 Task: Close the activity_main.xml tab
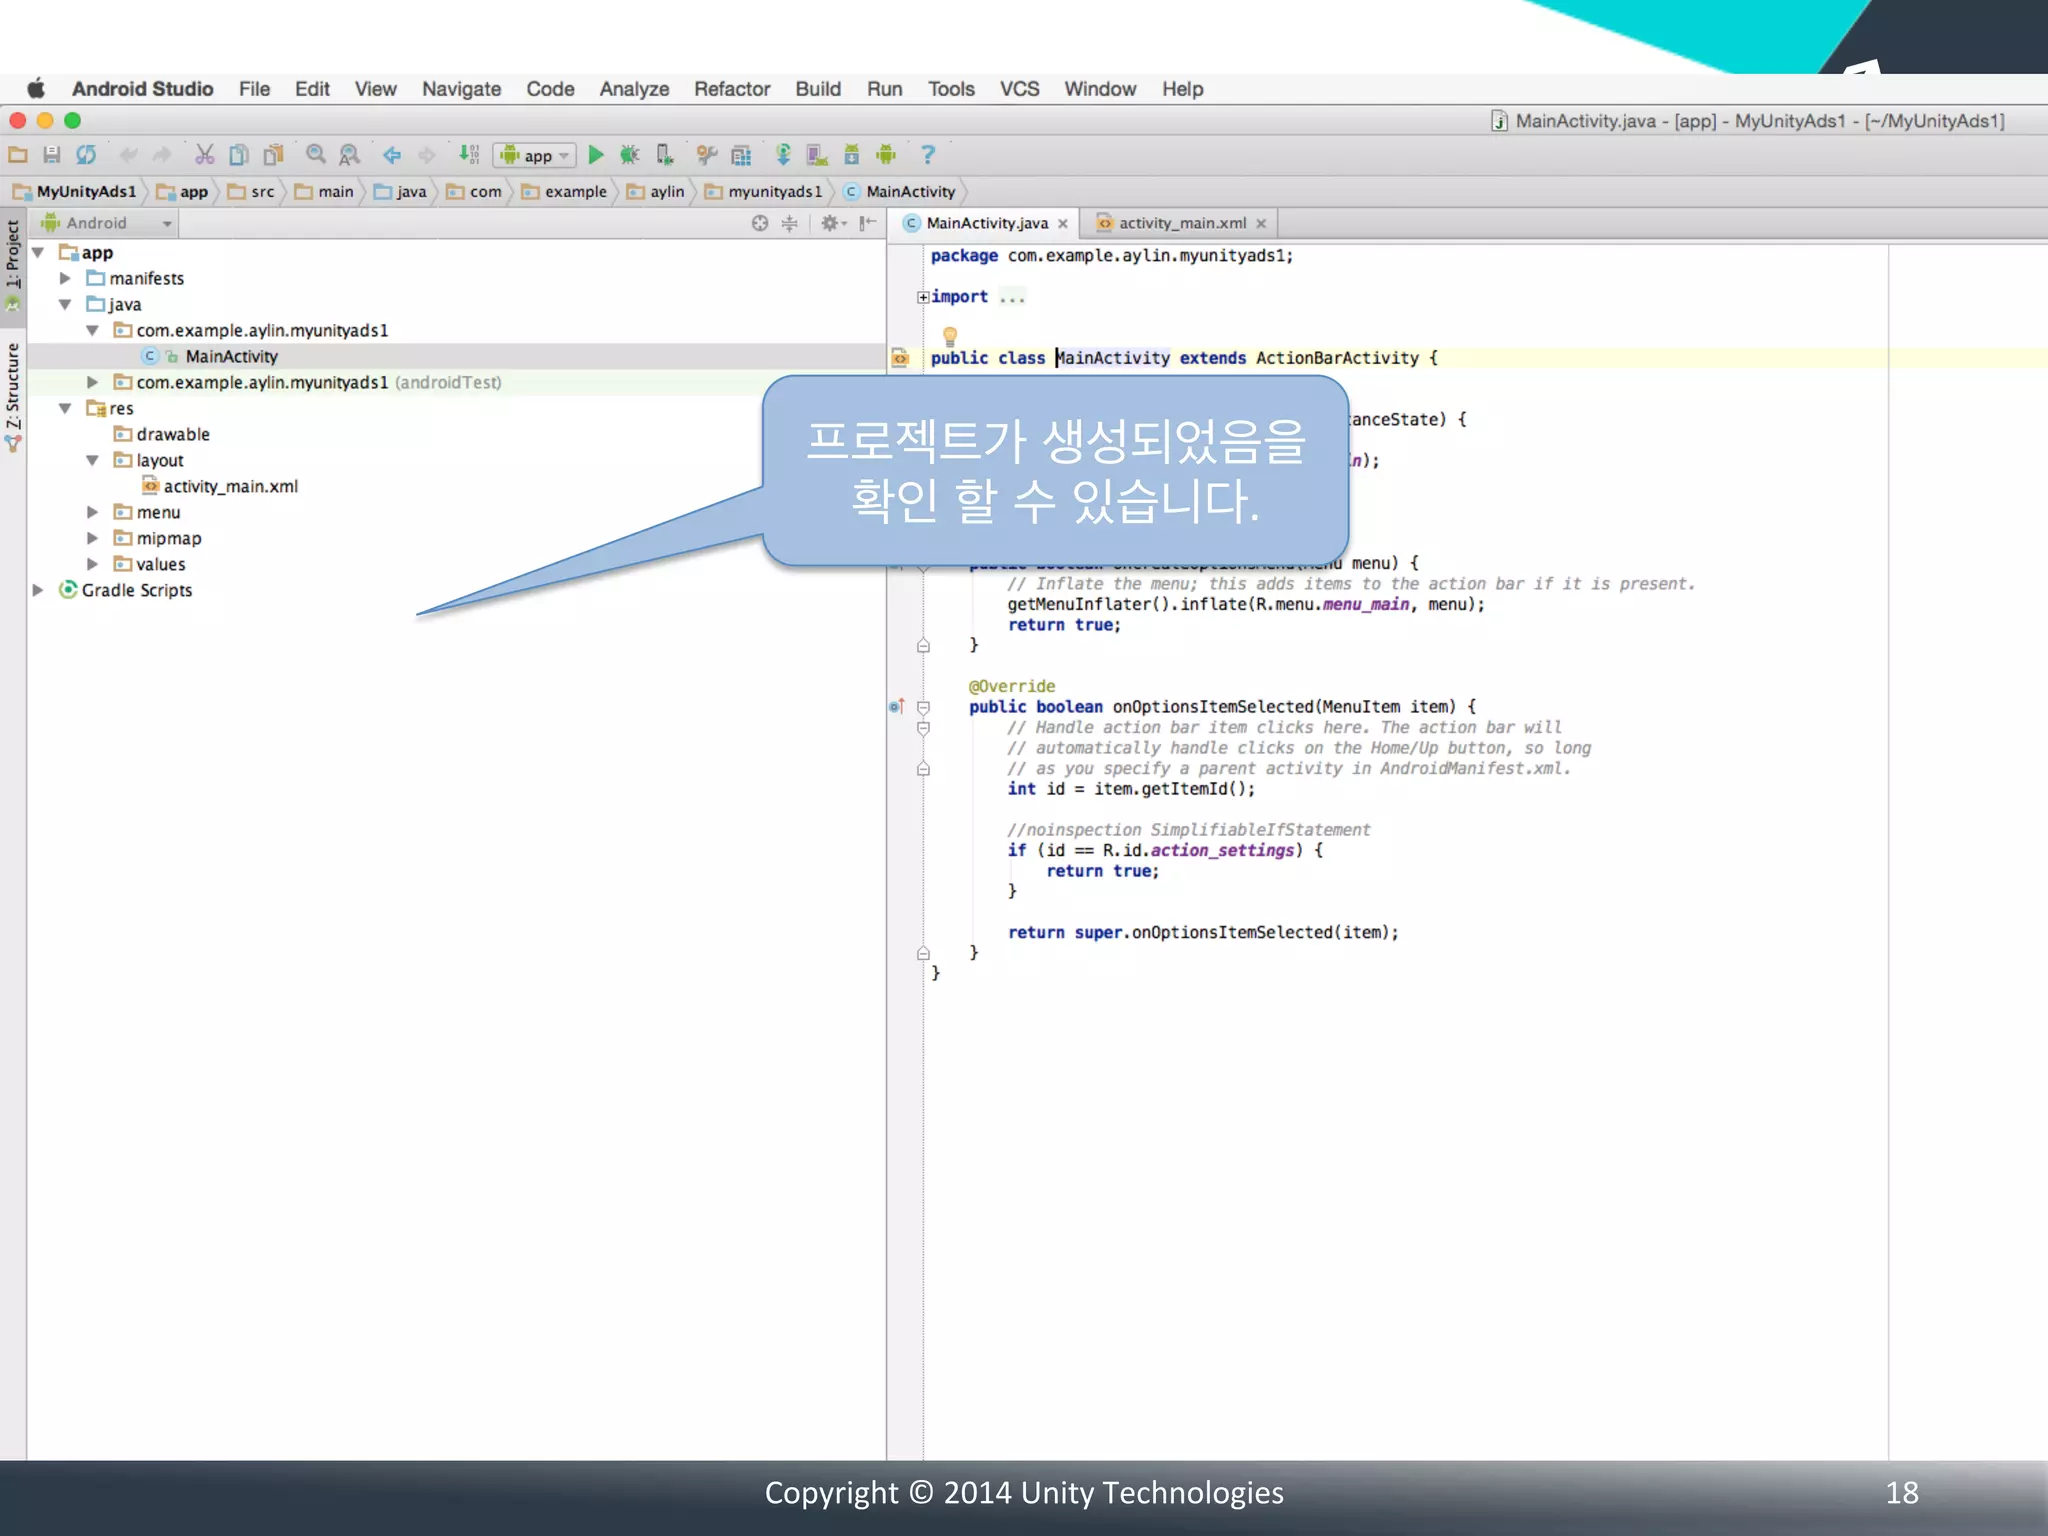(x=1261, y=224)
